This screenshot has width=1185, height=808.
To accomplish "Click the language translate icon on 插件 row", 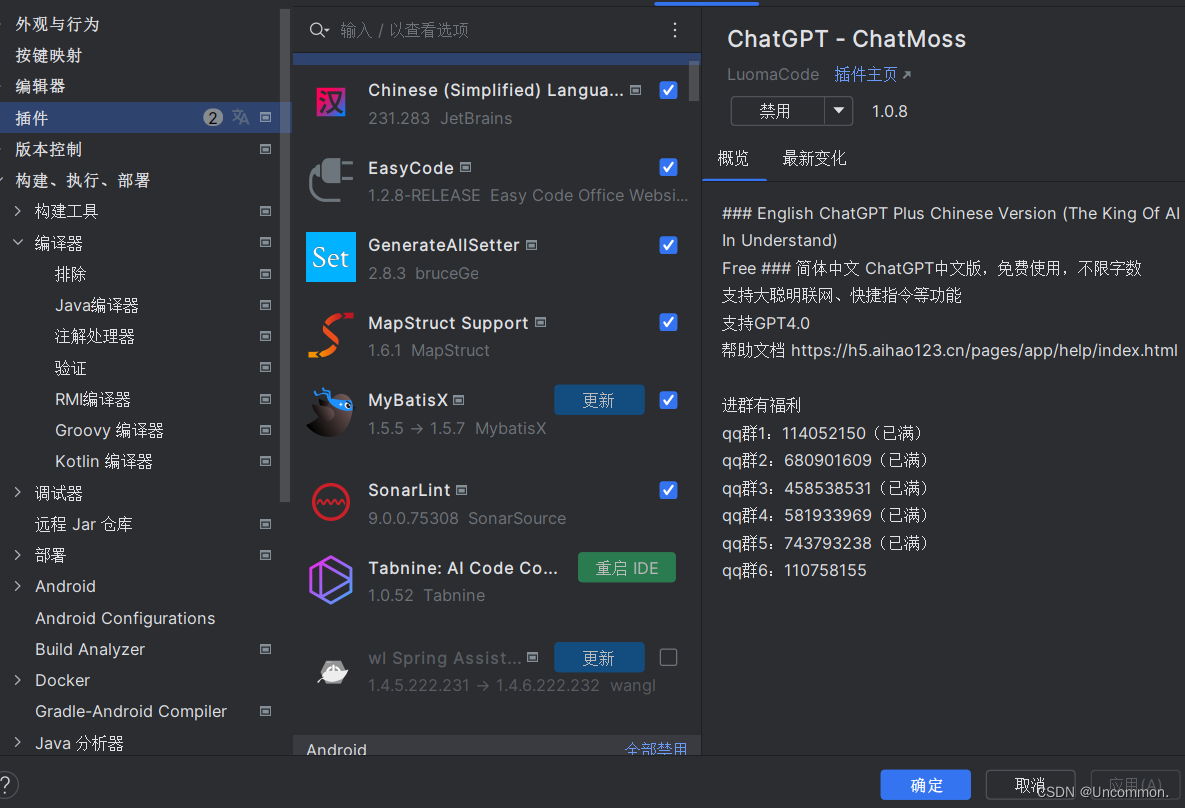I will tap(240, 117).
